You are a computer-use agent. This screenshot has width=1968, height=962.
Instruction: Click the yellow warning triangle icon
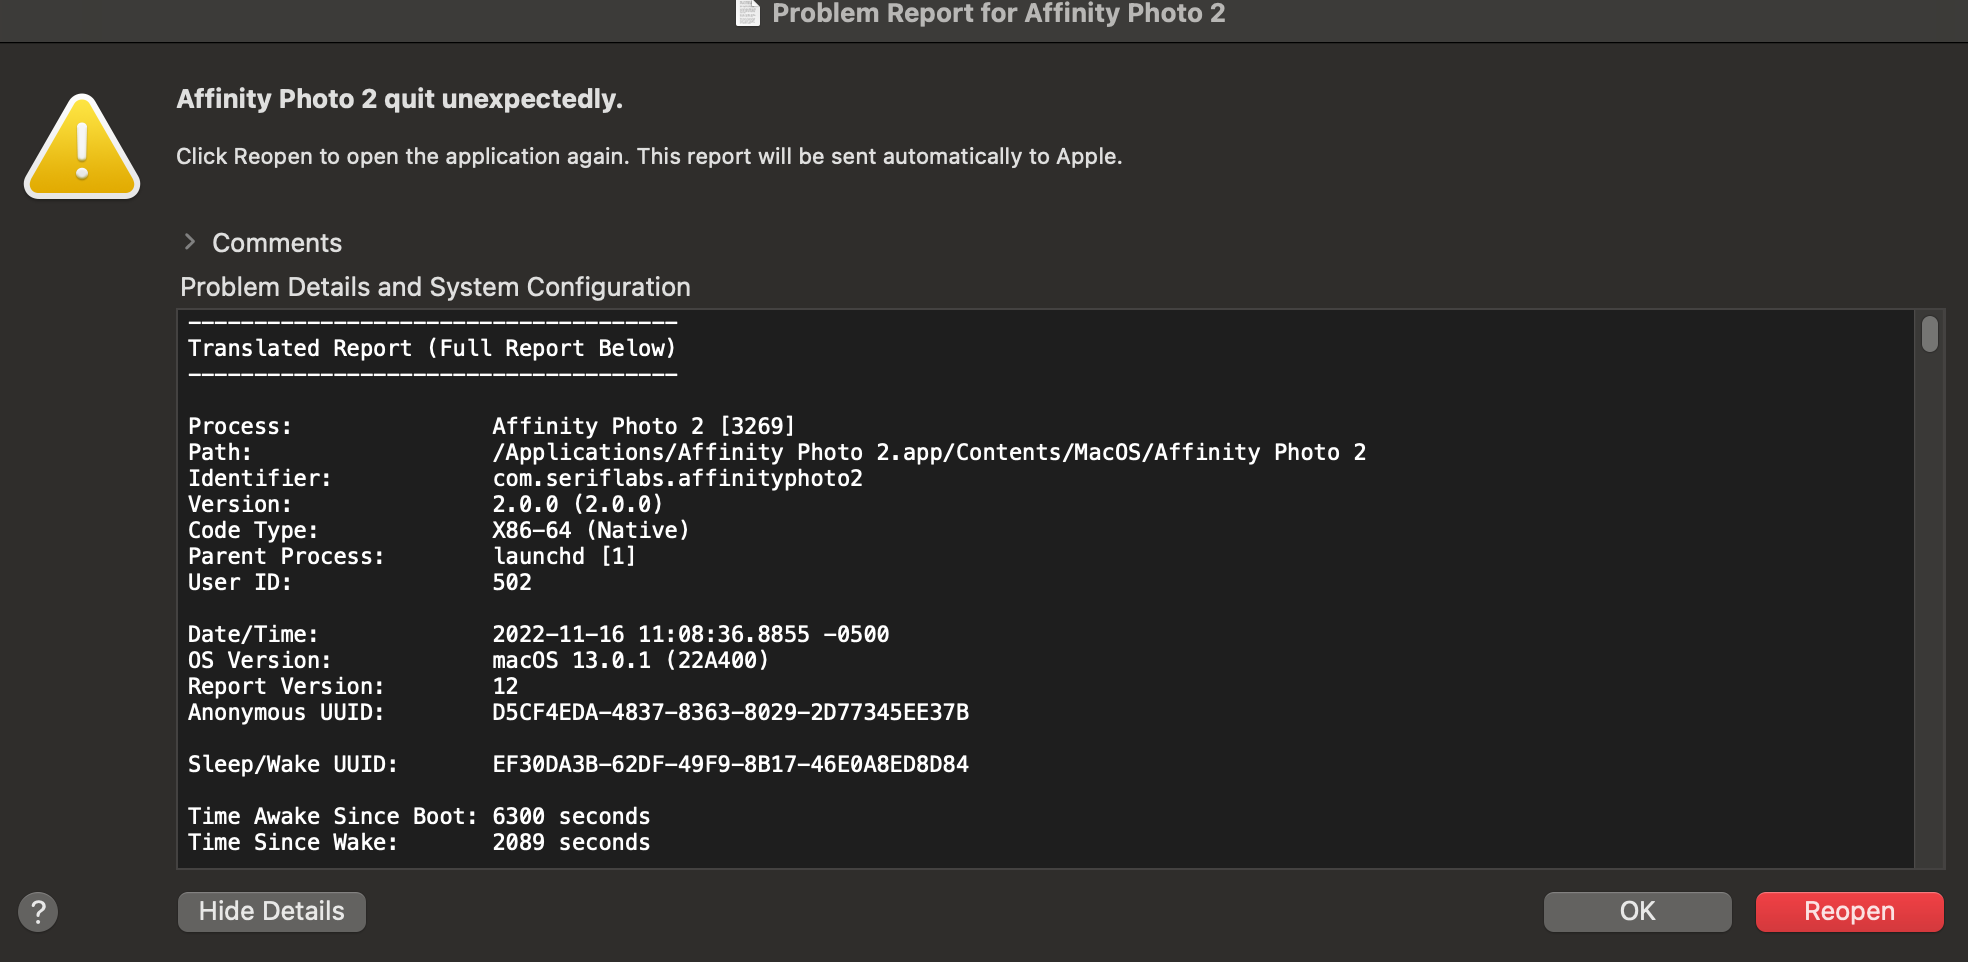[x=82, y=146]
